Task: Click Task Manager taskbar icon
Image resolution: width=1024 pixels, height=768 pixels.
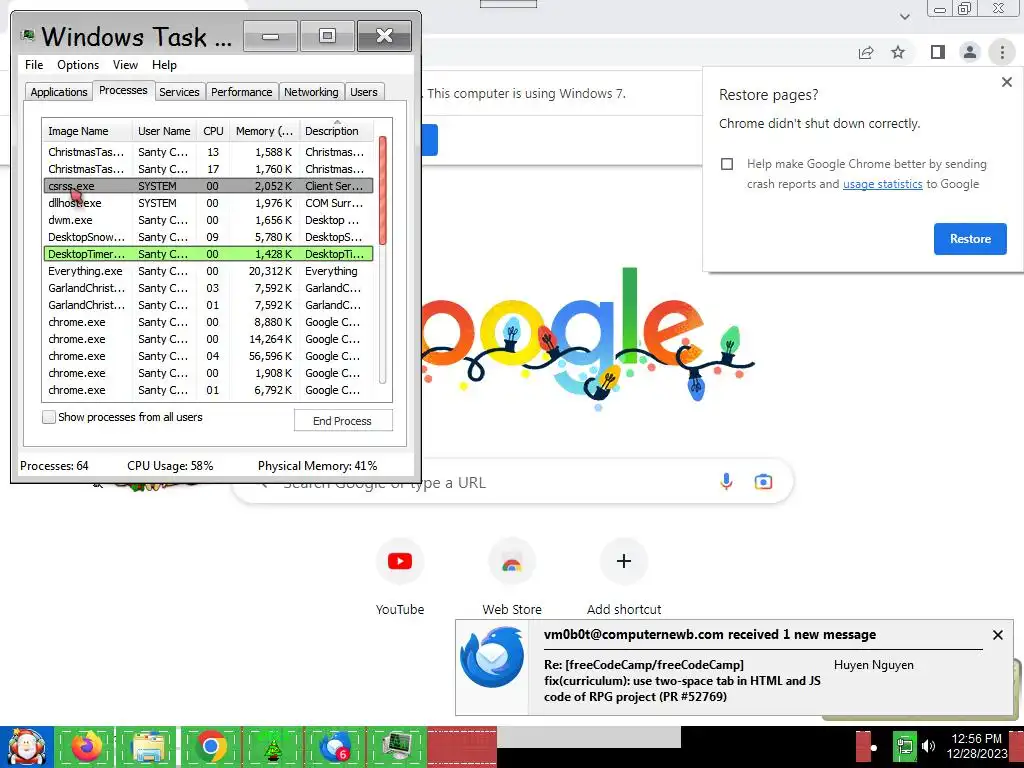Action: (397, 746)
